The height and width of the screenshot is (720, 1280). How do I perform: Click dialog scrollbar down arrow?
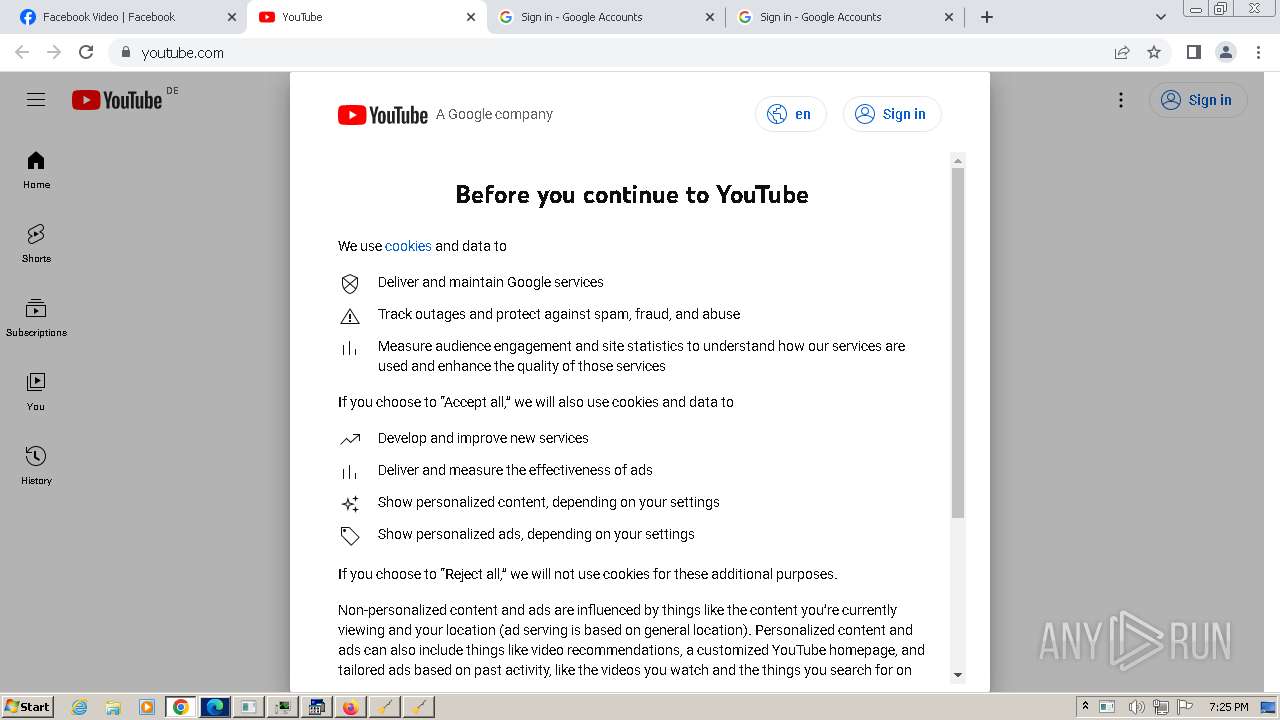958,675
